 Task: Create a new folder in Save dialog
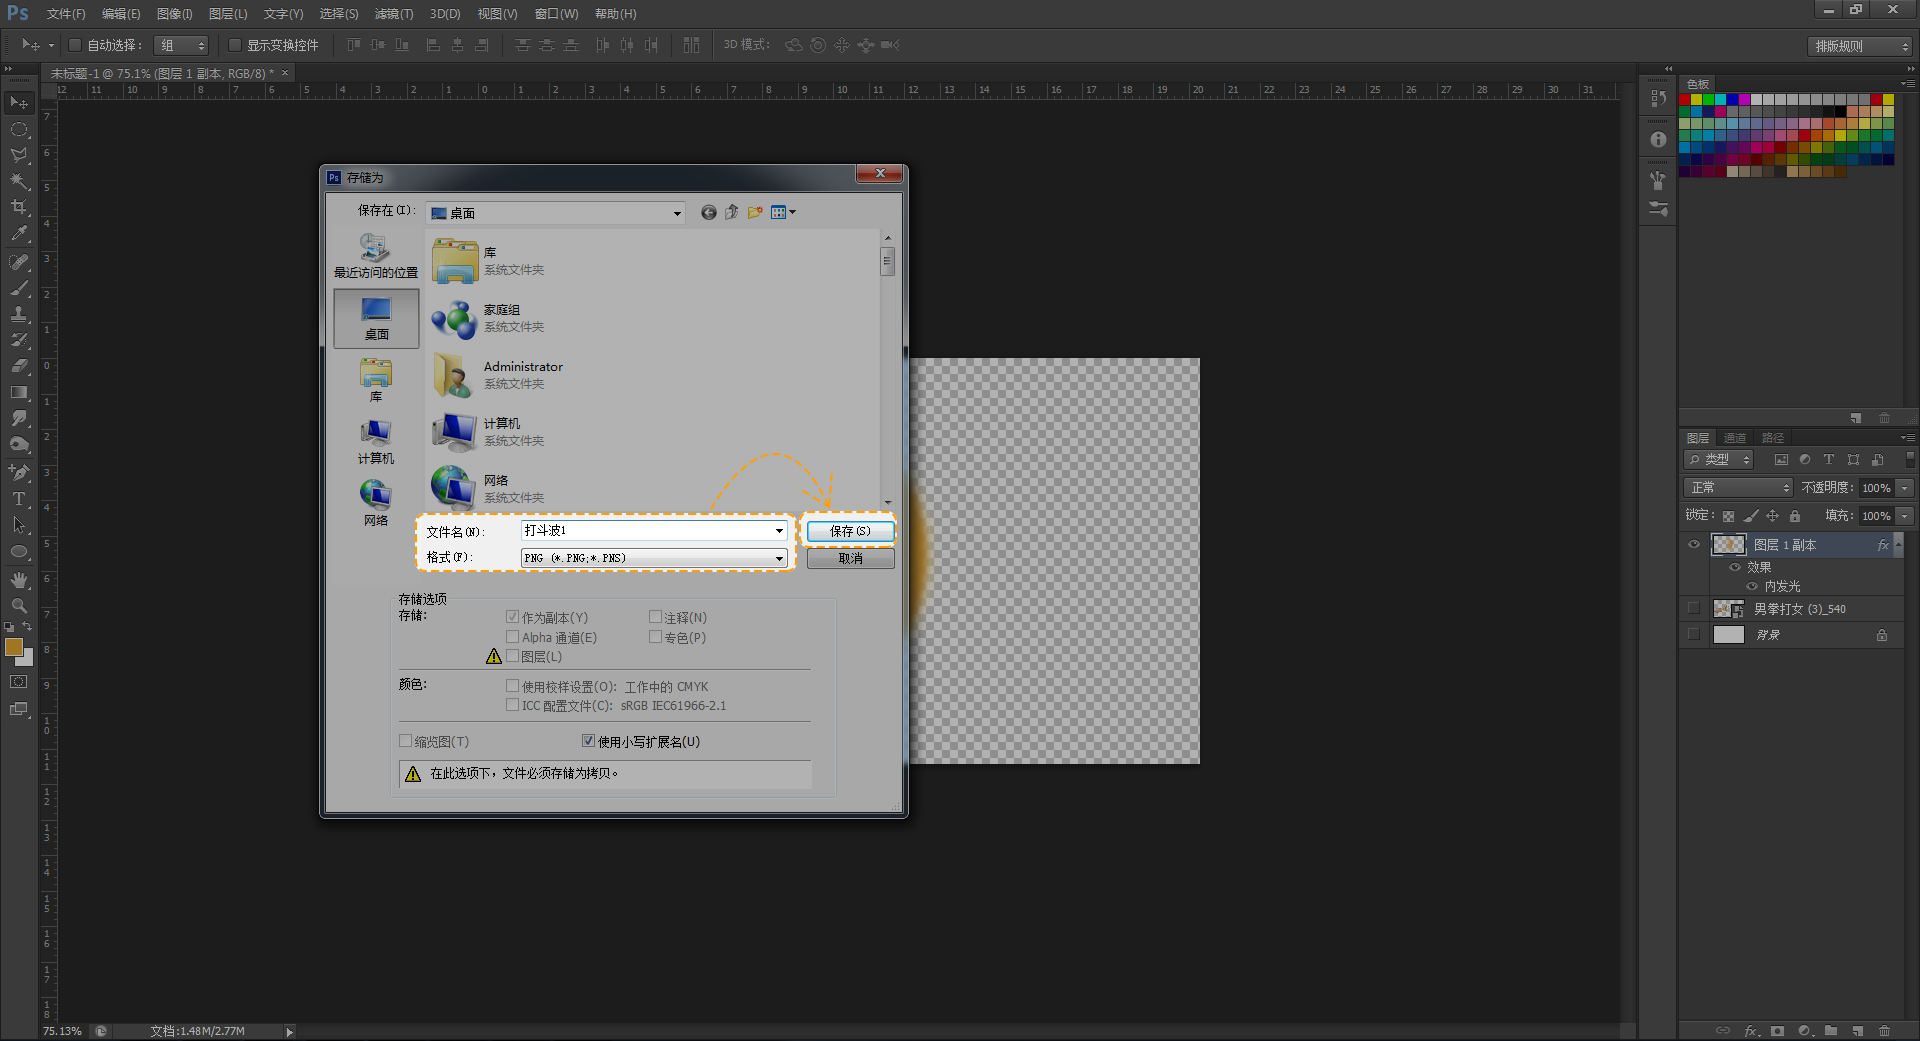[x=755, y=212]
